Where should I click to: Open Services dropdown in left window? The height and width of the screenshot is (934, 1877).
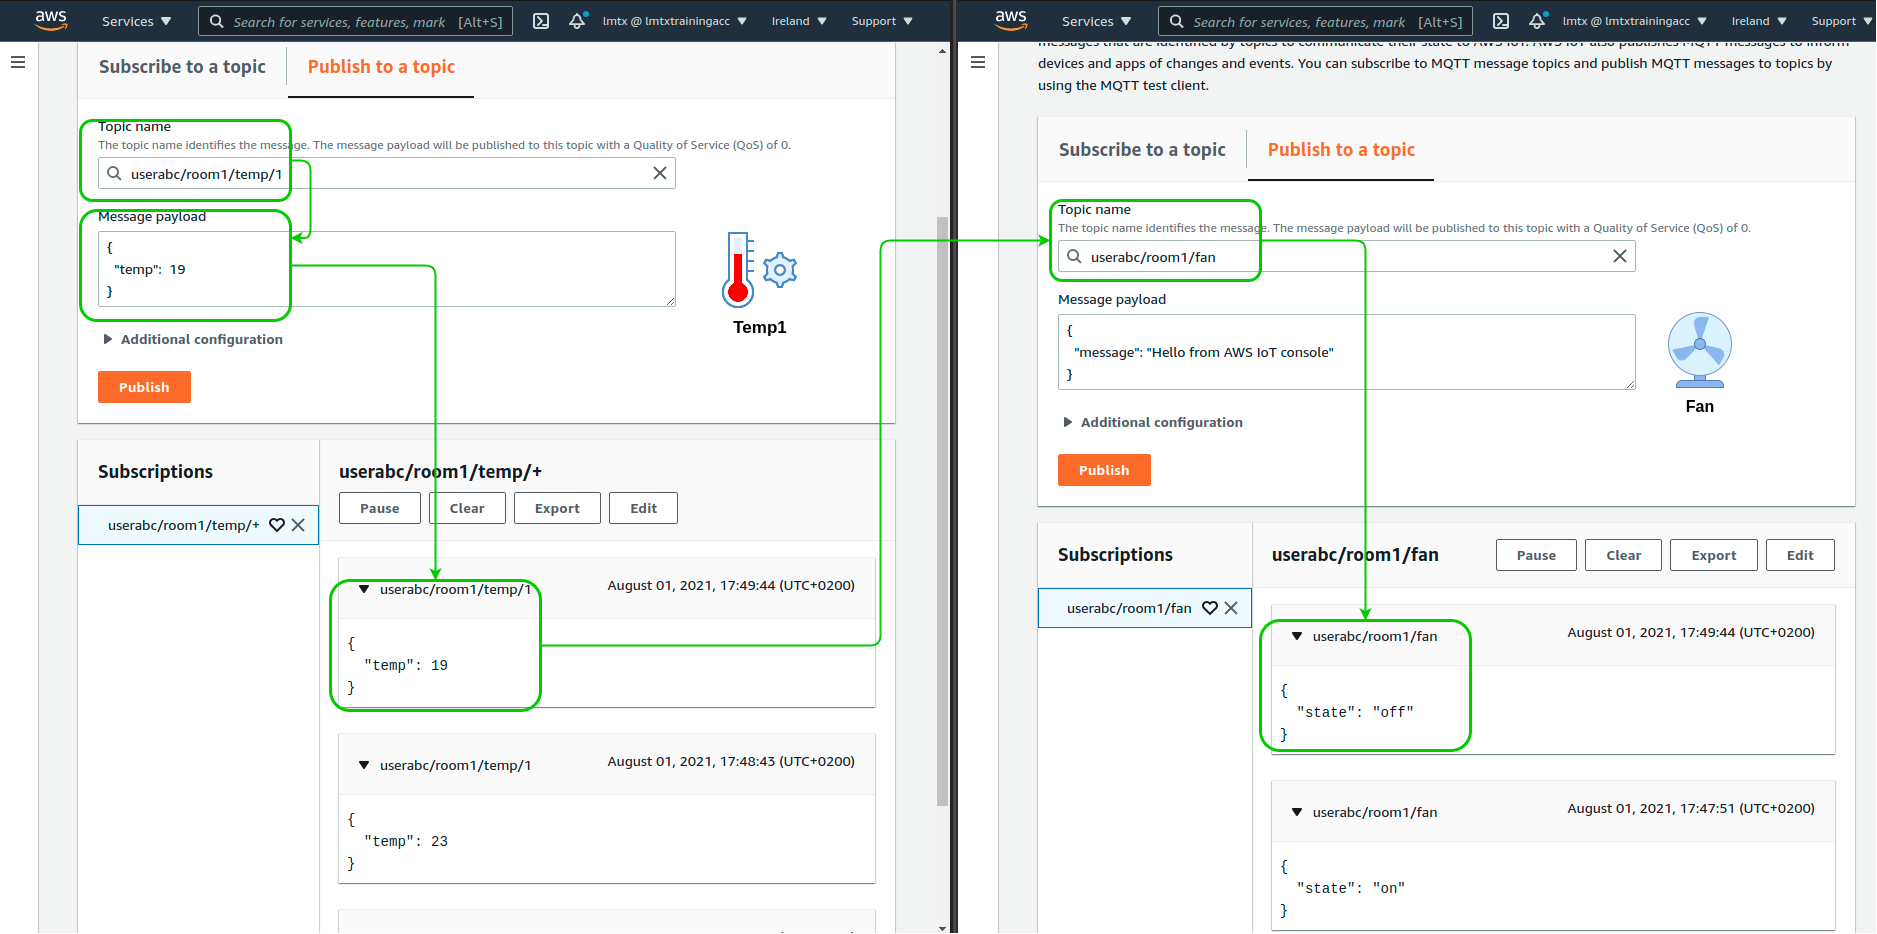tap(136, 21)
